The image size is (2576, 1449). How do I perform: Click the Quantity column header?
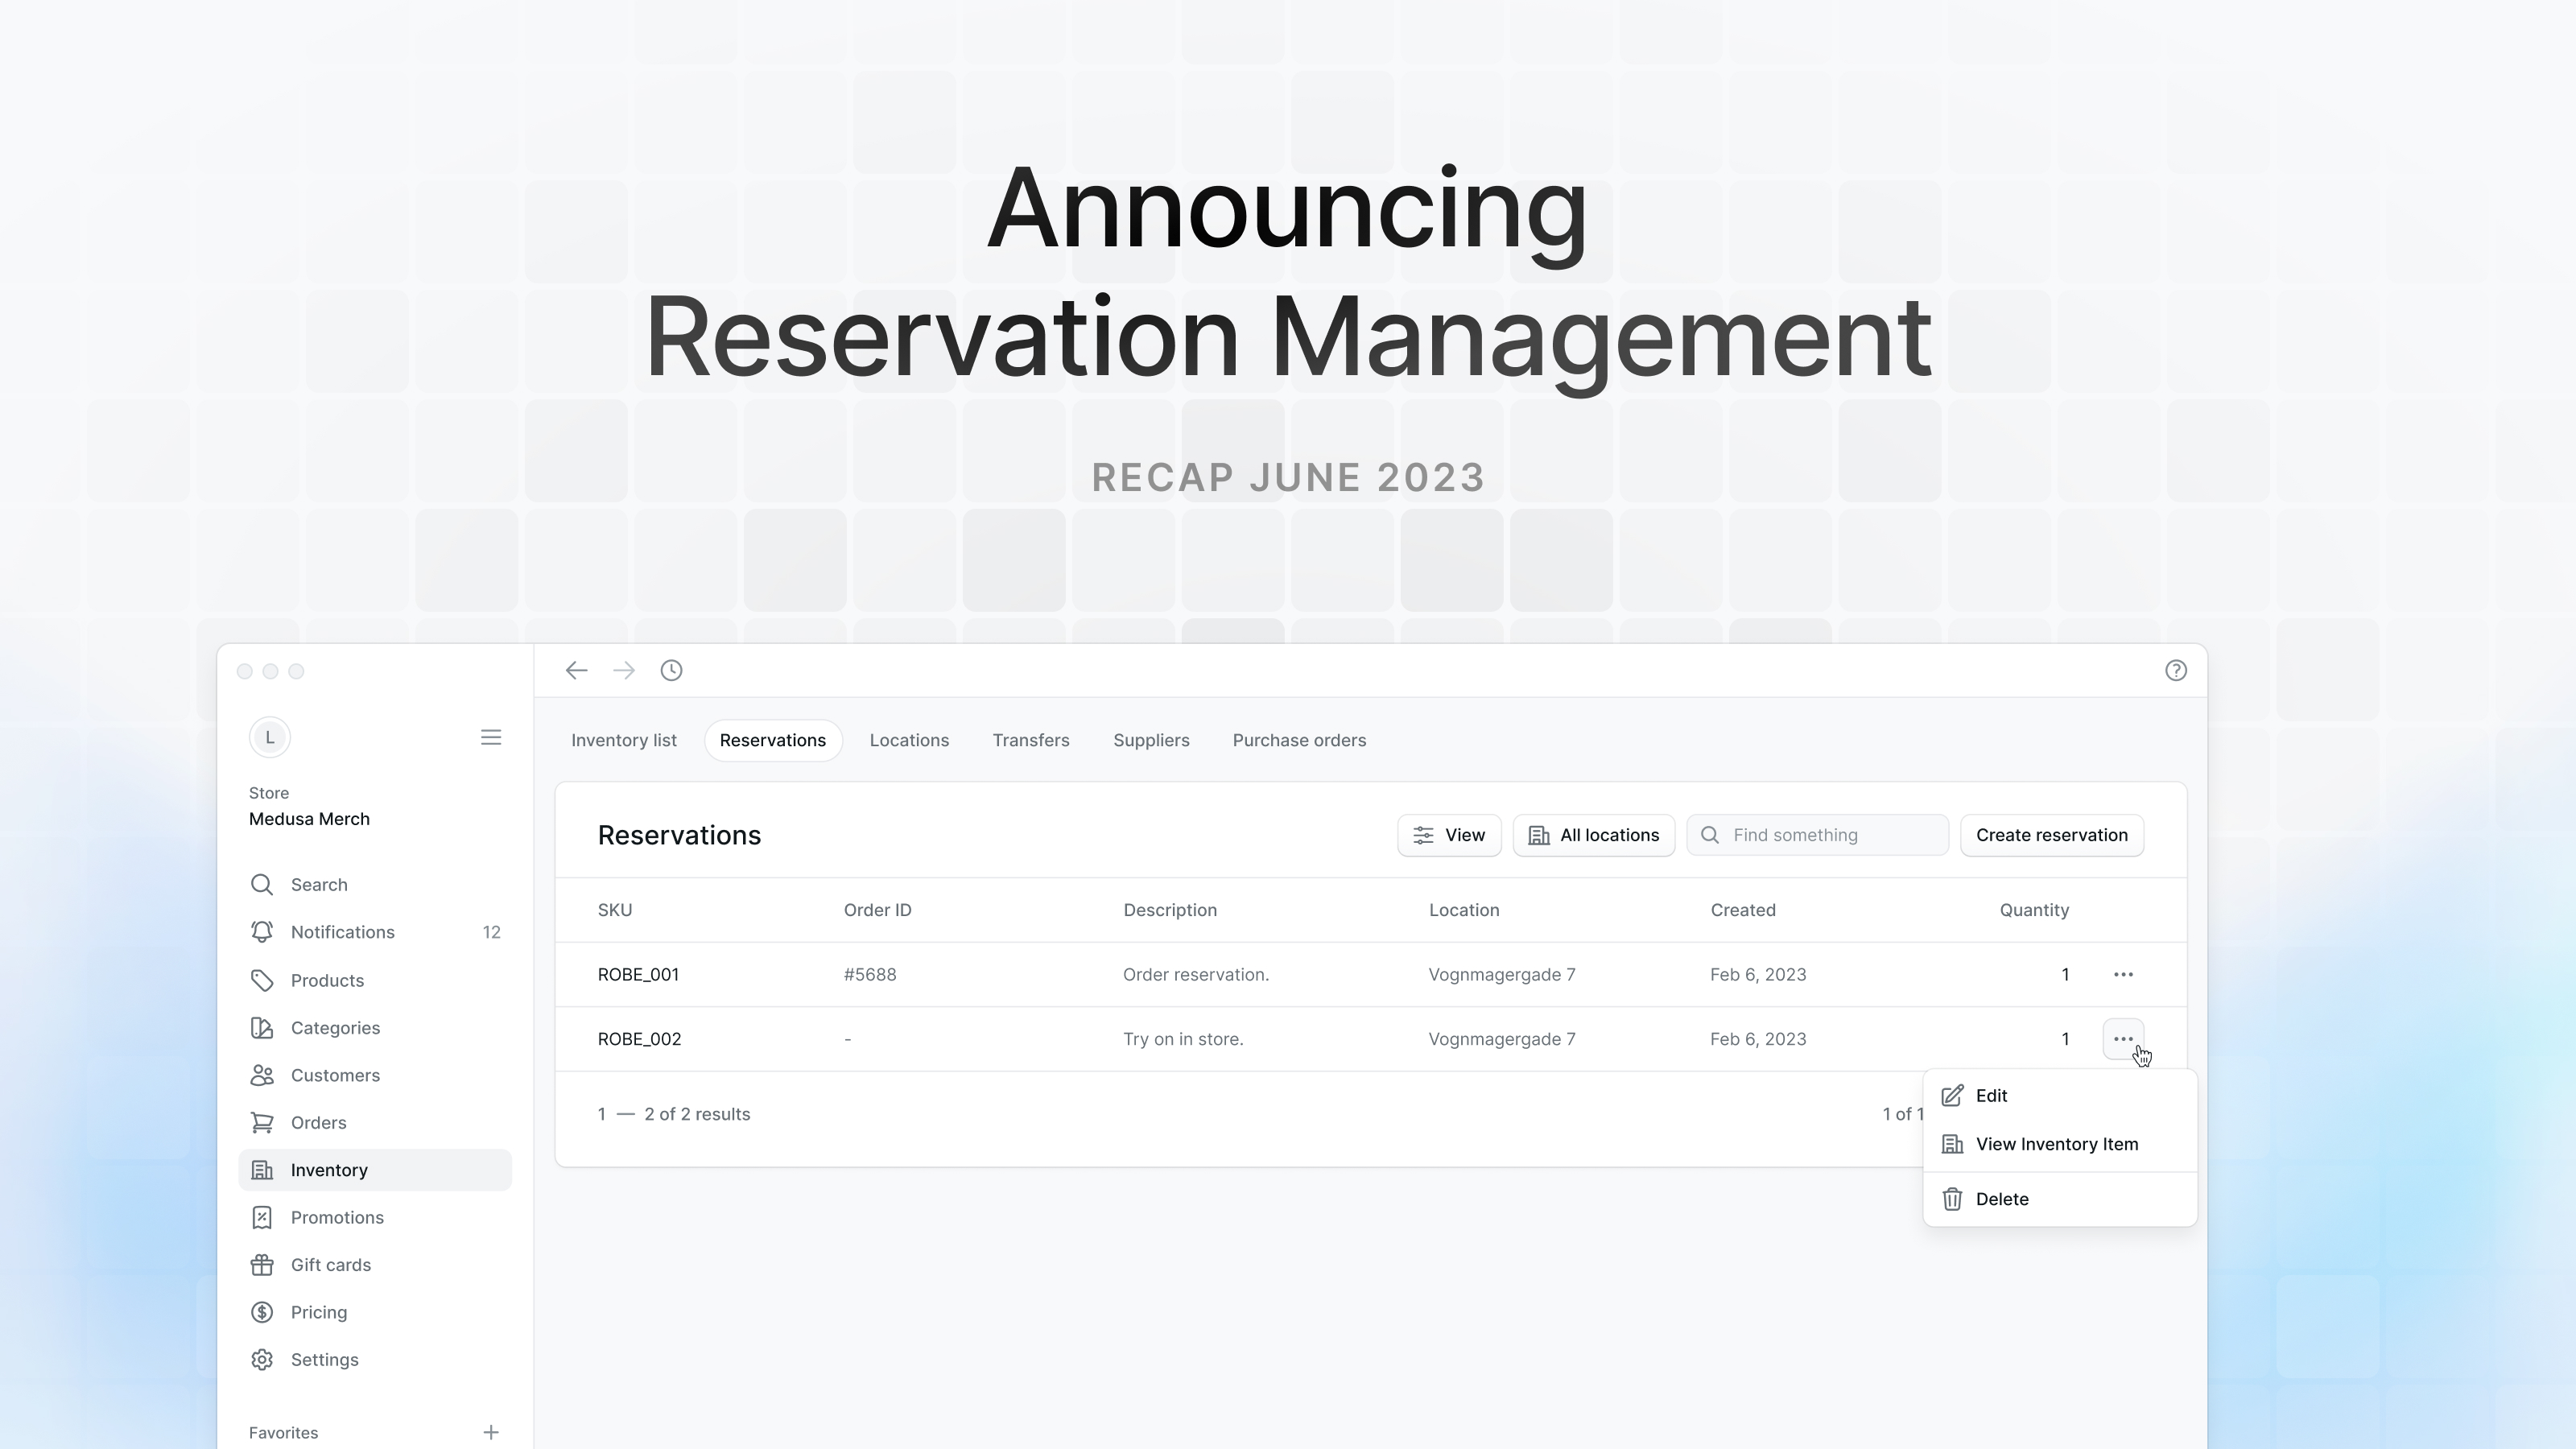click(2034, 910)
